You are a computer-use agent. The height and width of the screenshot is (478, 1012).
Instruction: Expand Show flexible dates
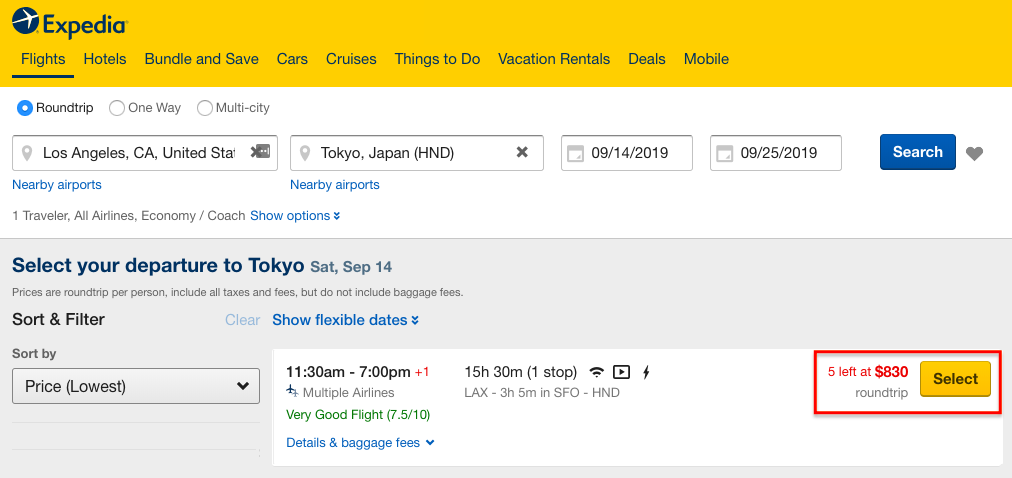[x=345, y=320]
